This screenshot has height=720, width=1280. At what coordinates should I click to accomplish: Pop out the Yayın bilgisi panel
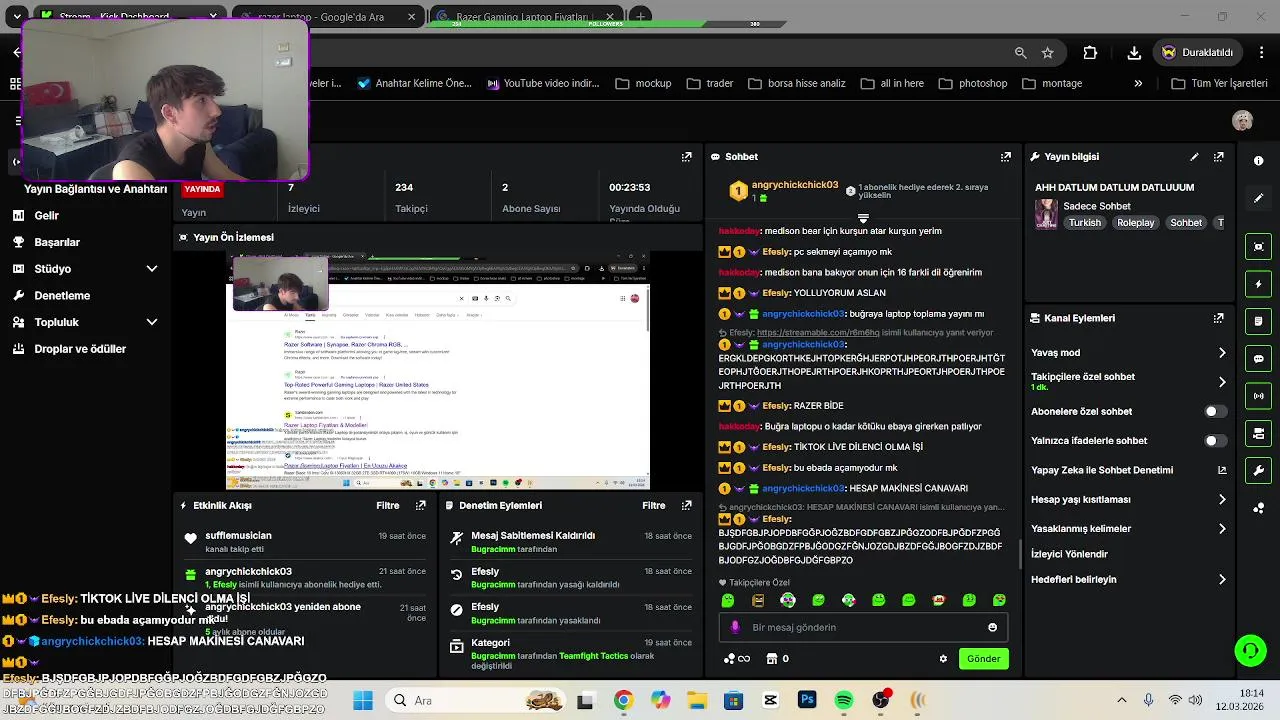click(1219, 157)
